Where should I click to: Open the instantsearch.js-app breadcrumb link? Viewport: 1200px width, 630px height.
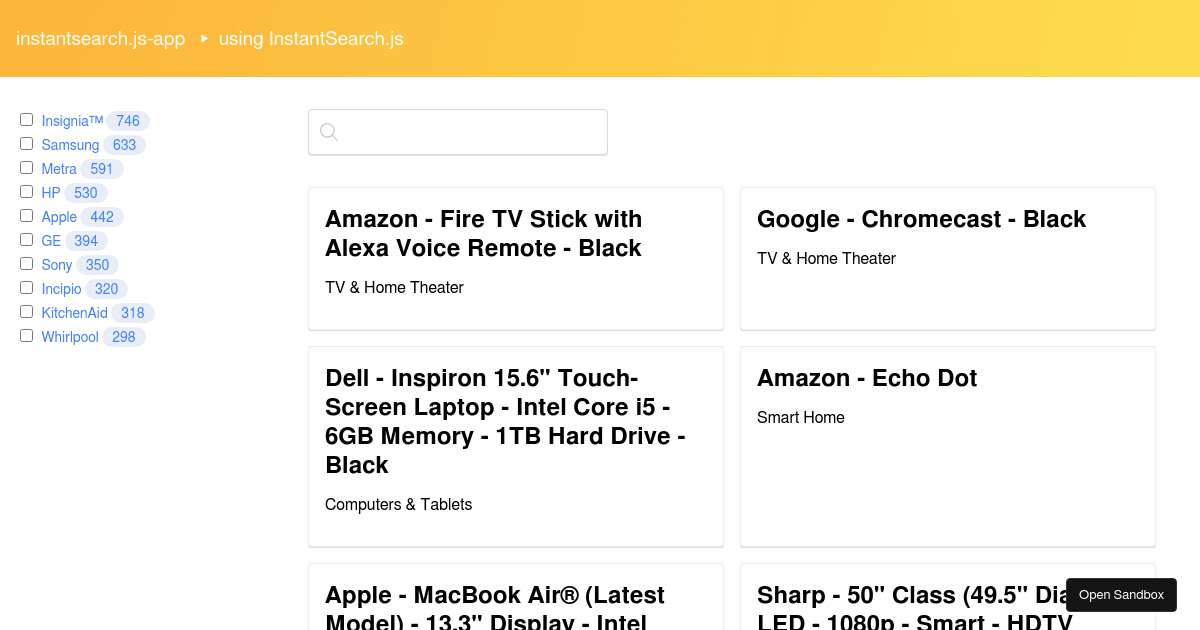100,39
